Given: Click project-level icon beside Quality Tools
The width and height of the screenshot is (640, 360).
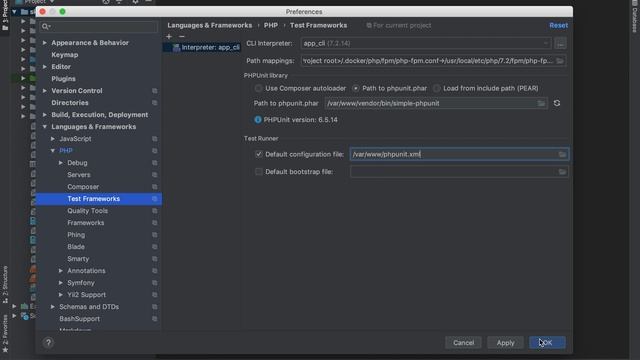Looking at the screenshot, I should (155, 211).
